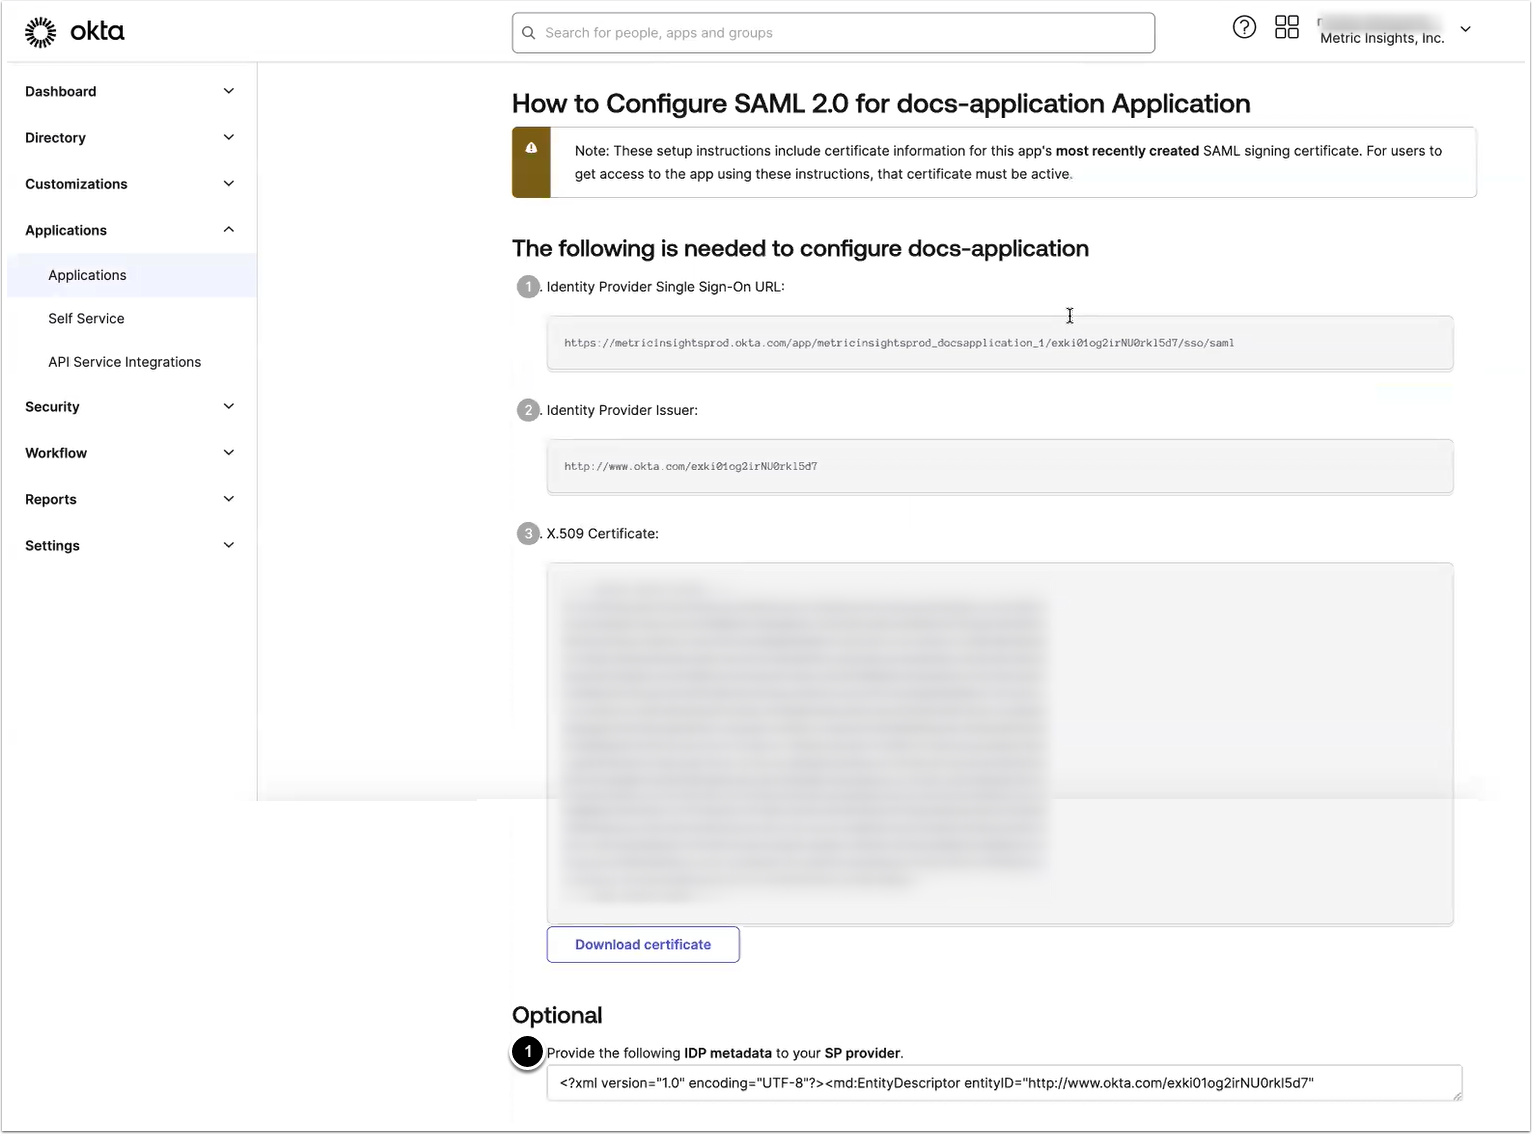Click the Download certificate button
Image resolution: width=1532 pixels, height=1134 pixels.
643,945
